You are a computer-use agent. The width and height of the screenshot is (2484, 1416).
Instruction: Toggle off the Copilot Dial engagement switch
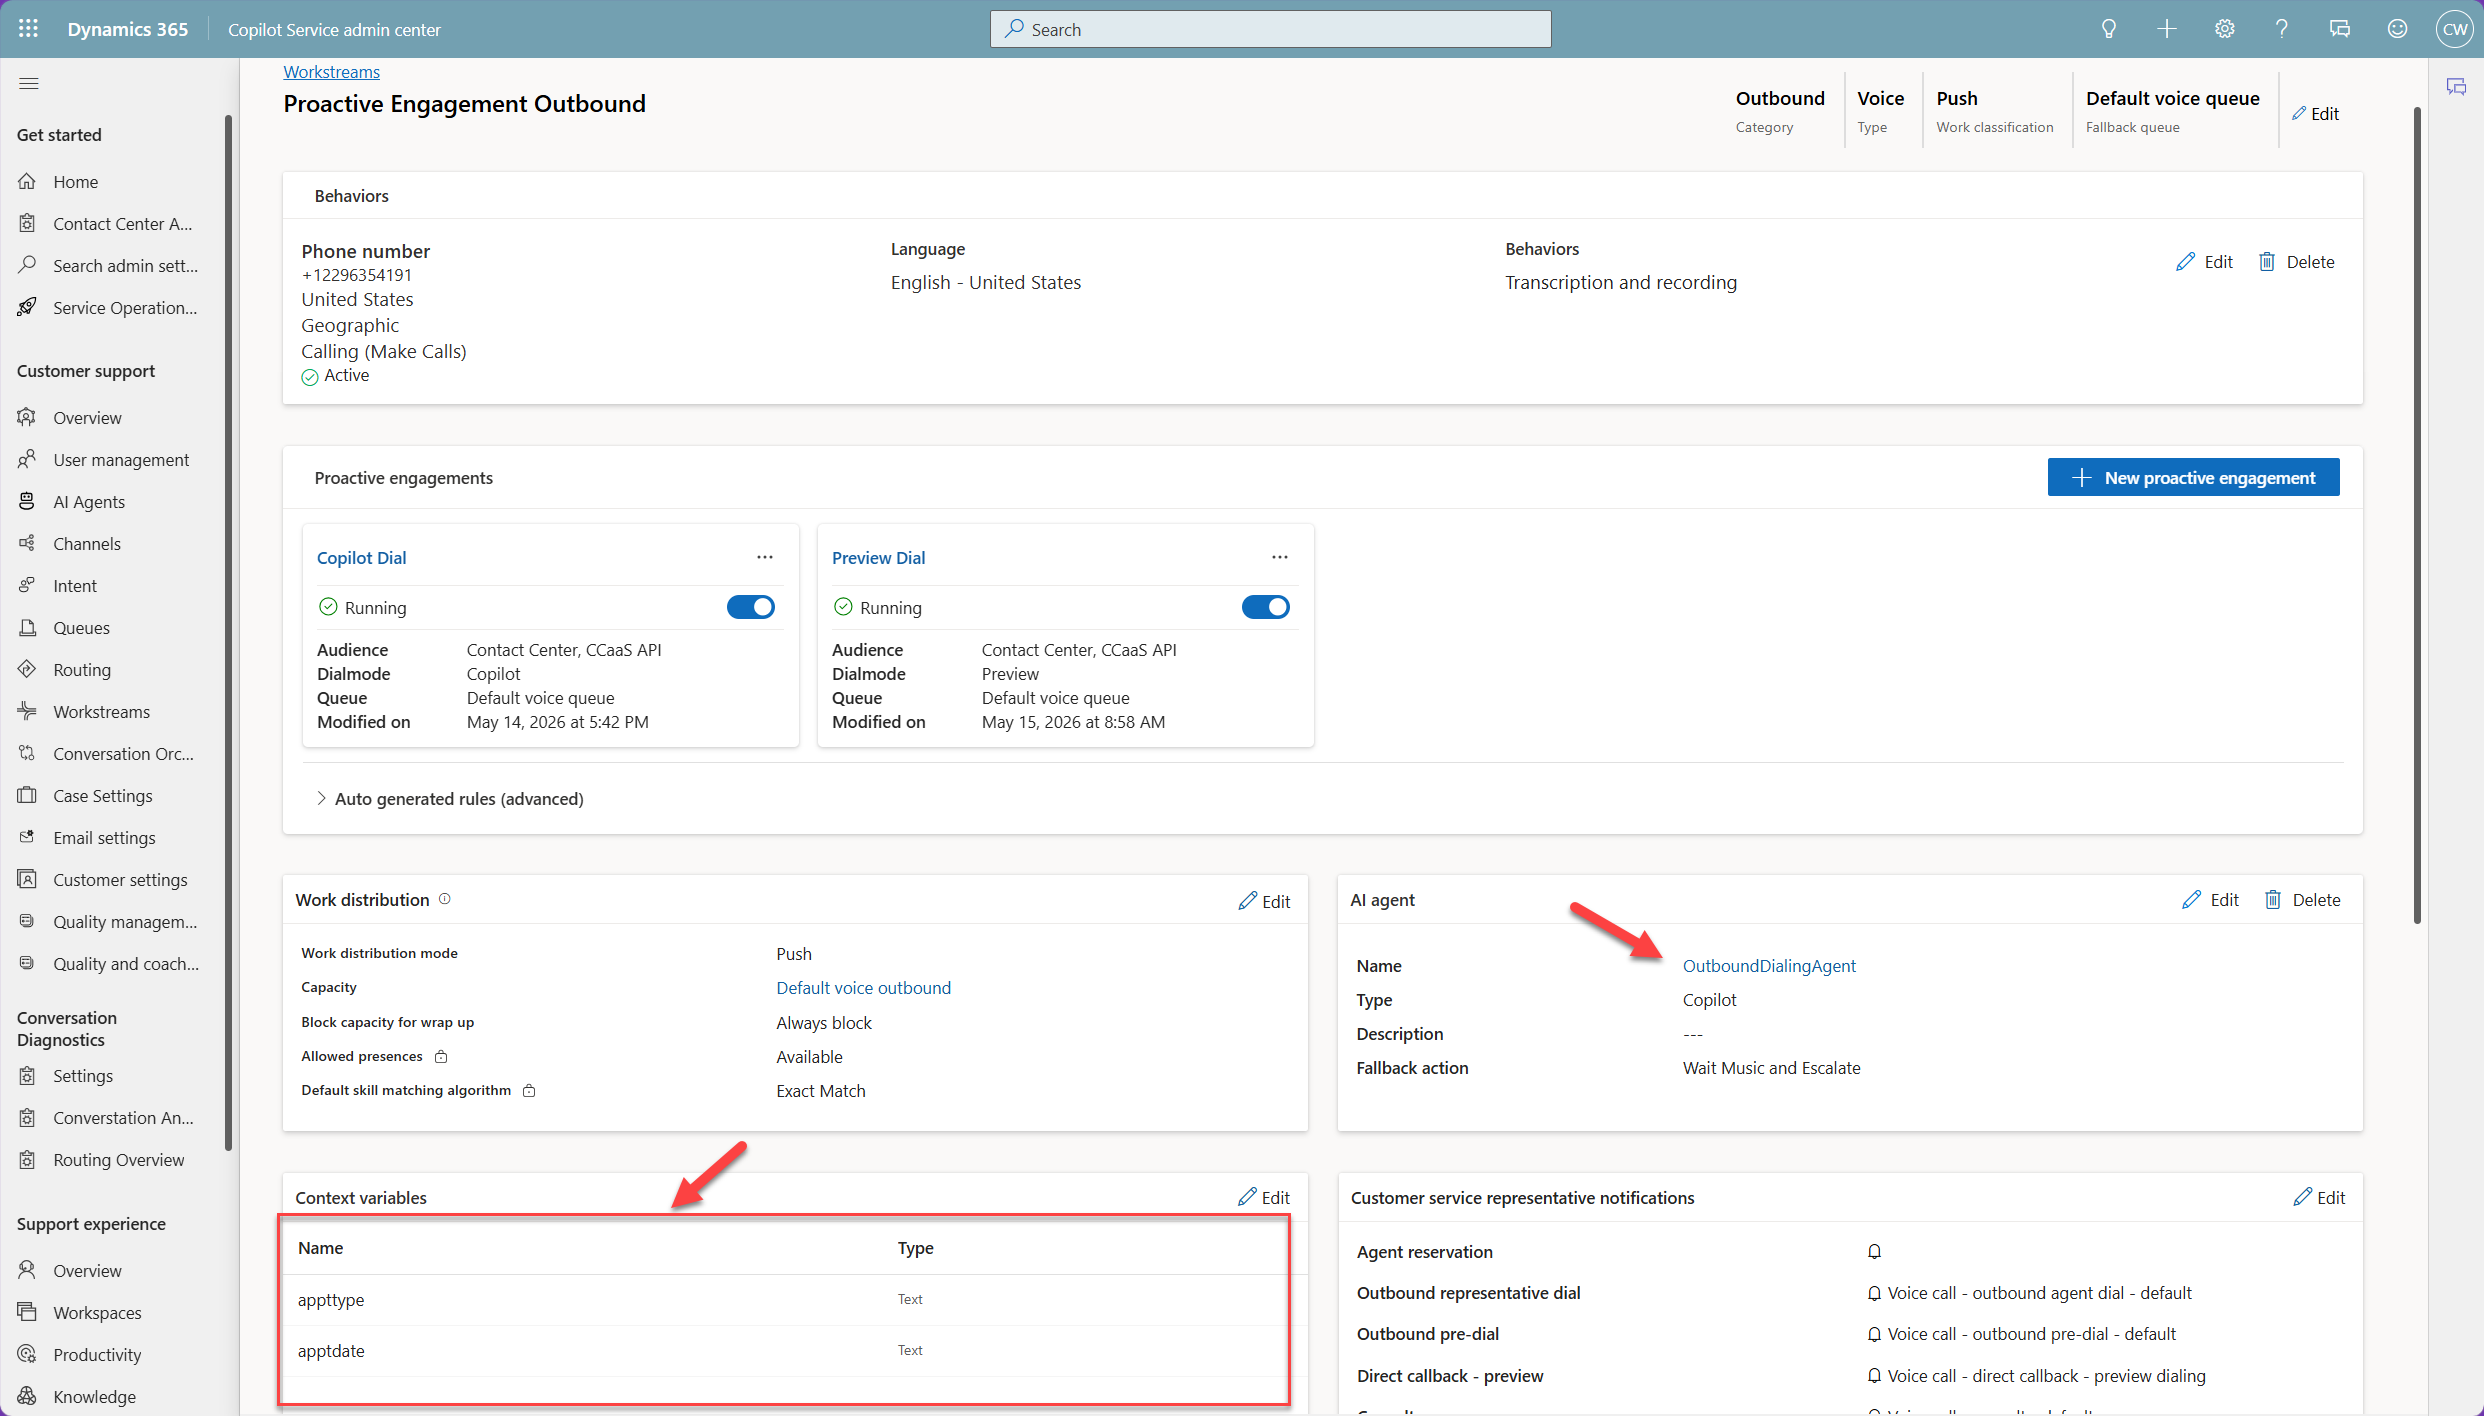click(751, 607)
